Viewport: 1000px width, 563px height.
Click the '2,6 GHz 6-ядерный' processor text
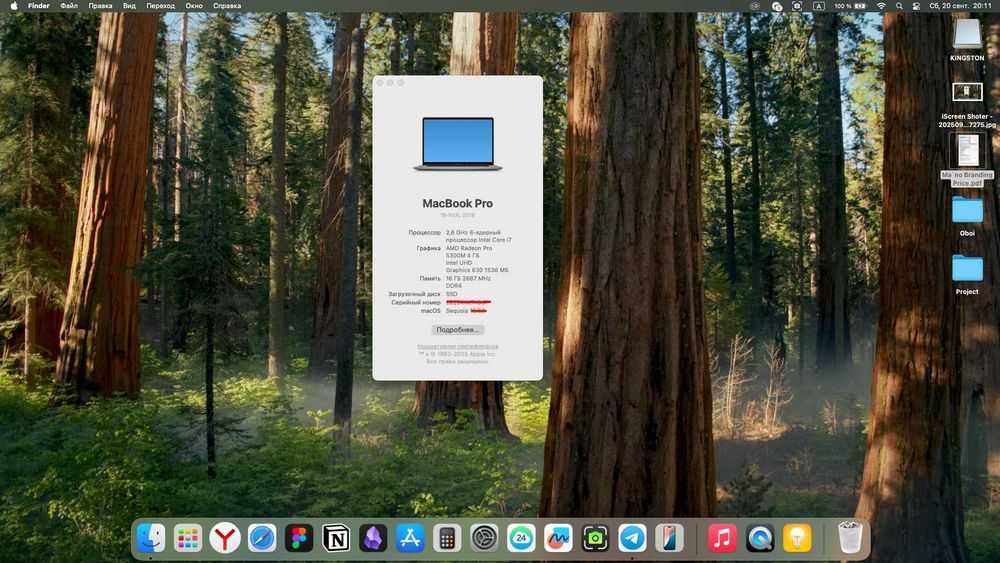(x=473, y=233)
